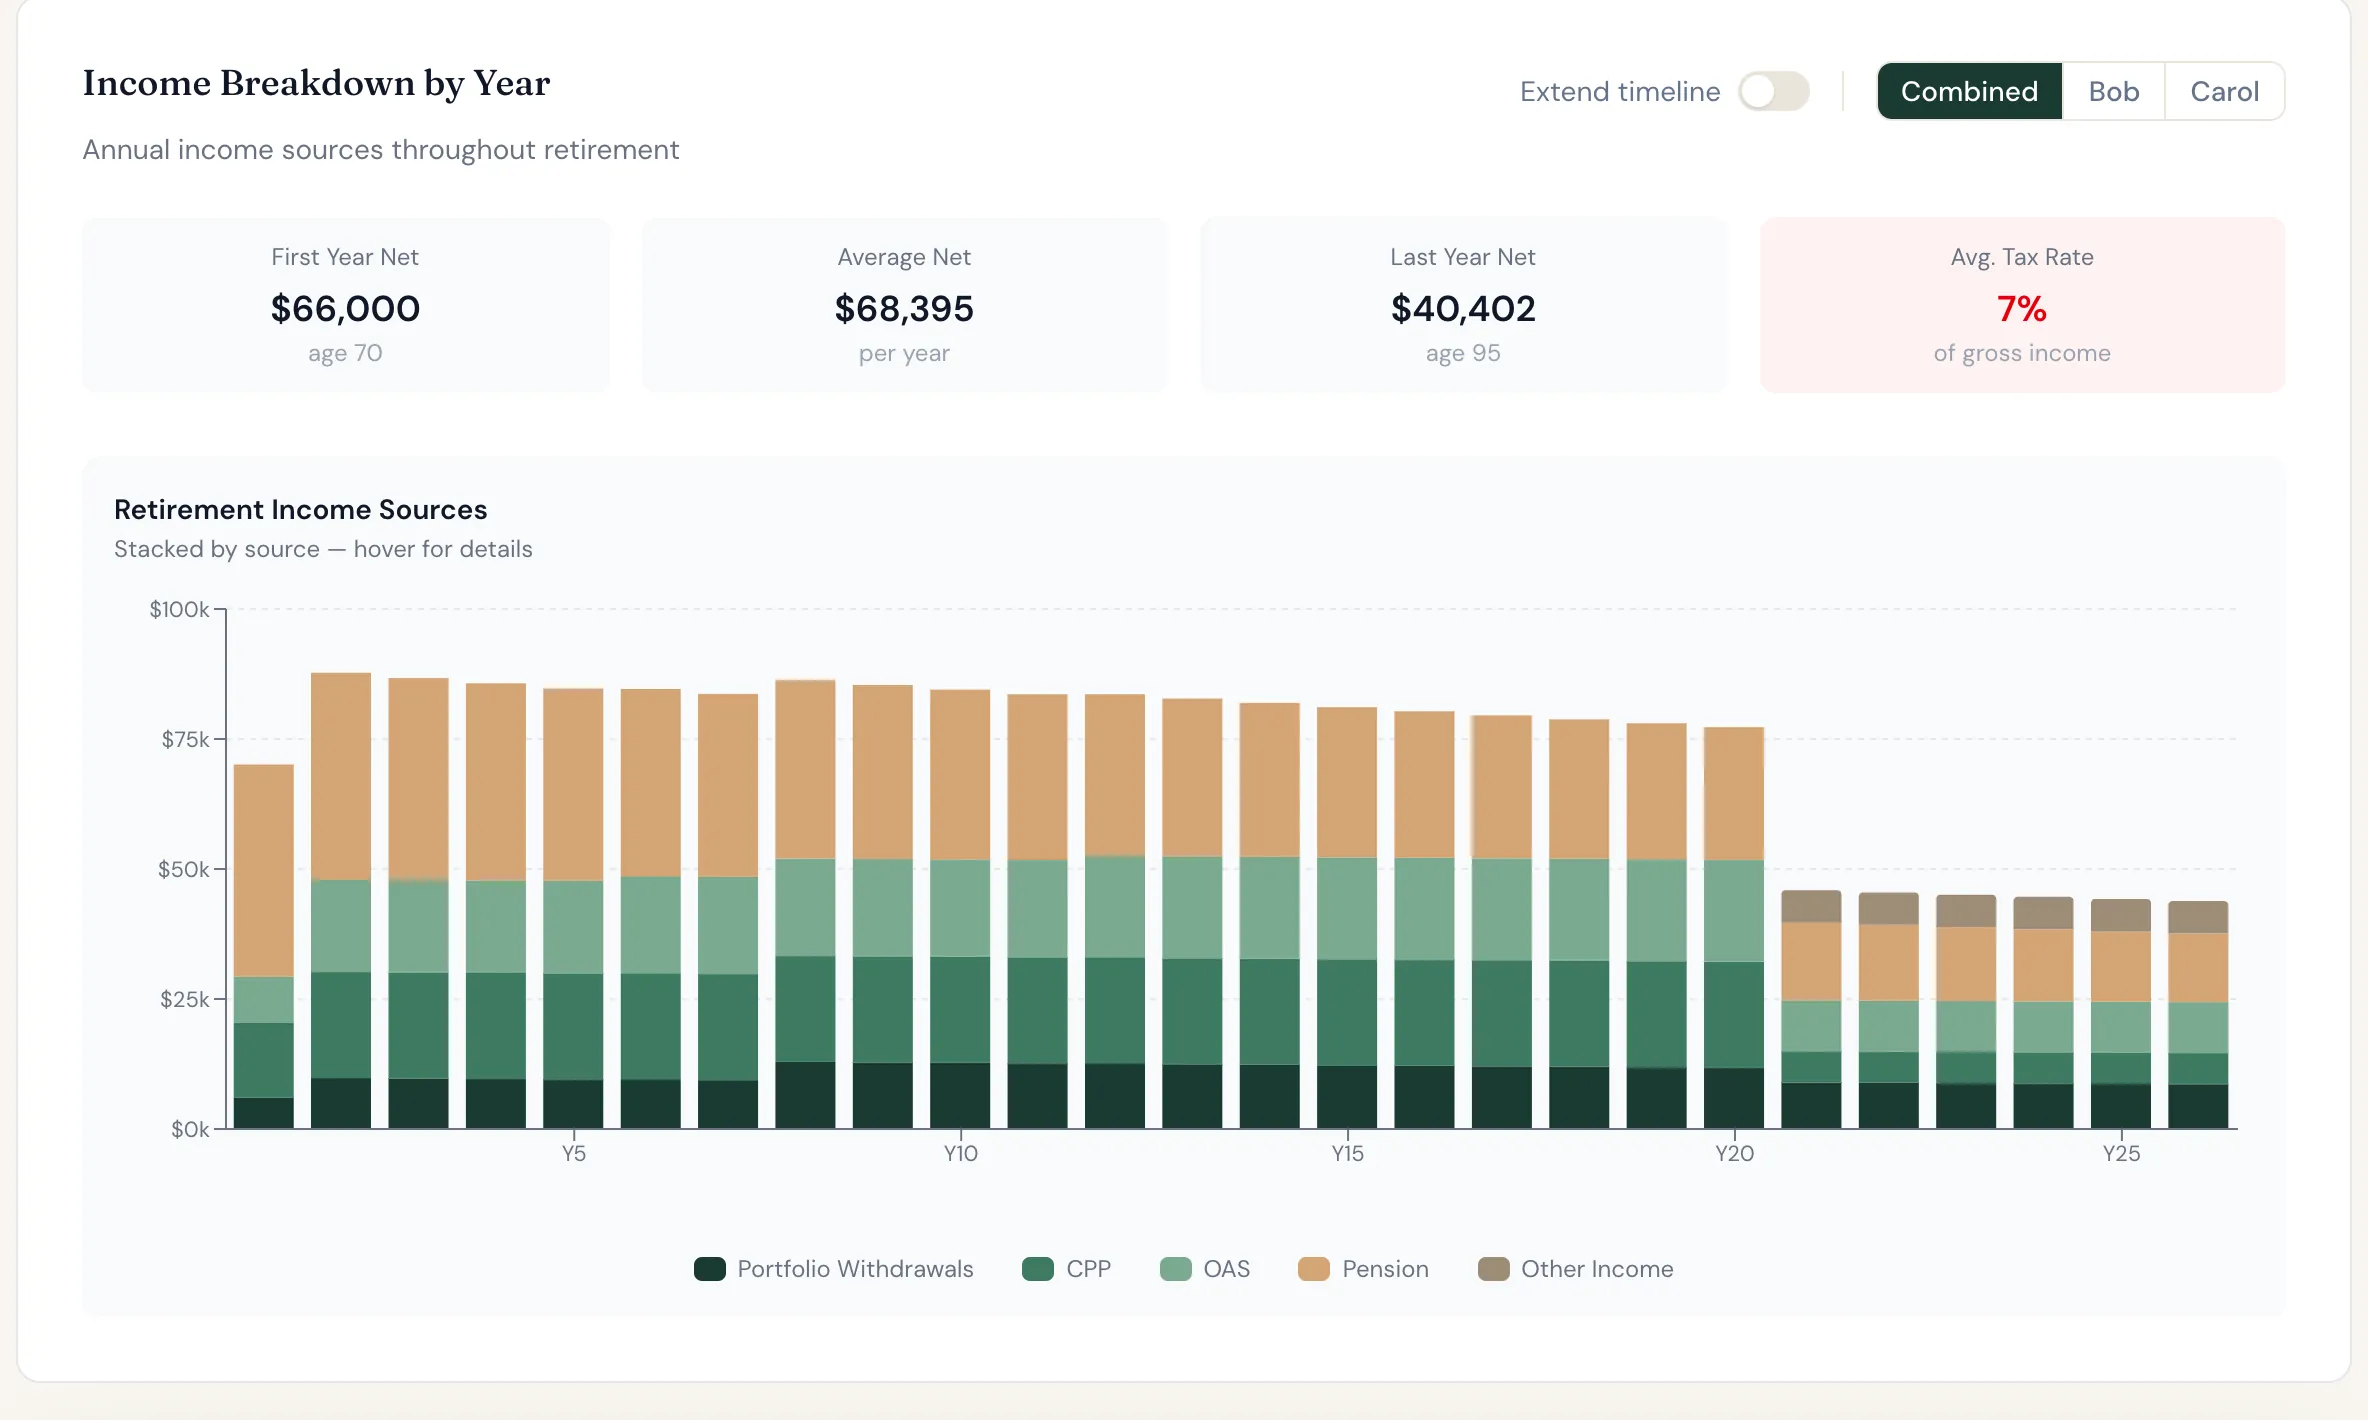This screenshot has height=1420, width=2368.
Task: Click the Income Breakdown by Year heading
Action: (x=316, y=83)
